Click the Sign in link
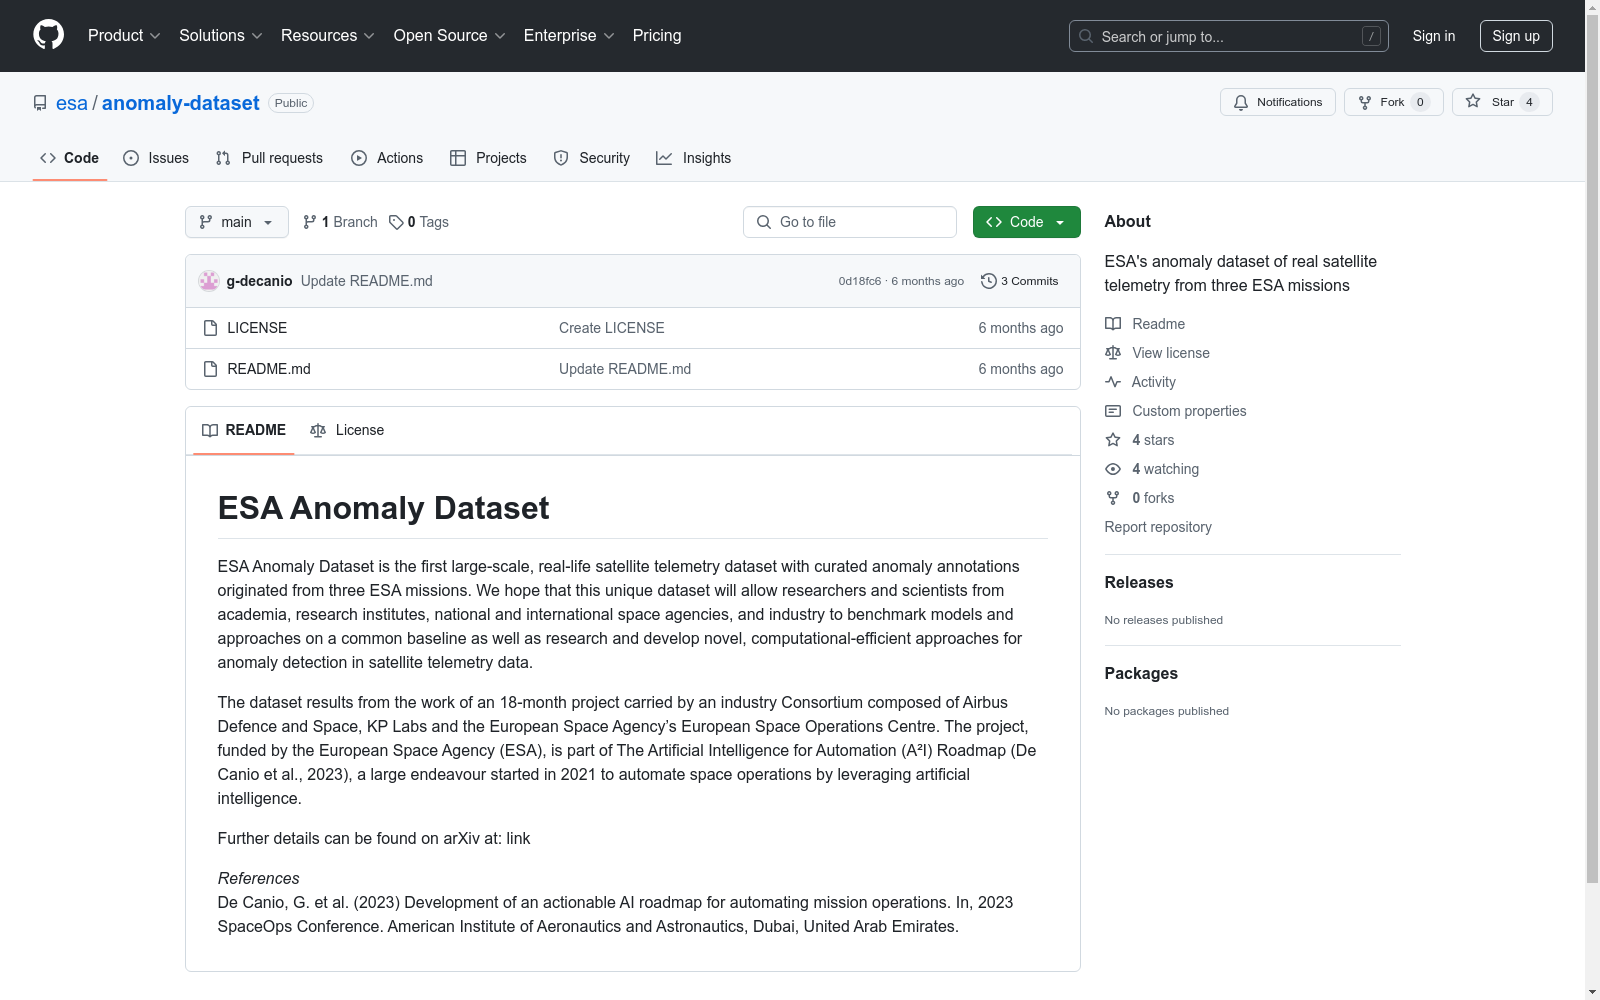 1433,36
